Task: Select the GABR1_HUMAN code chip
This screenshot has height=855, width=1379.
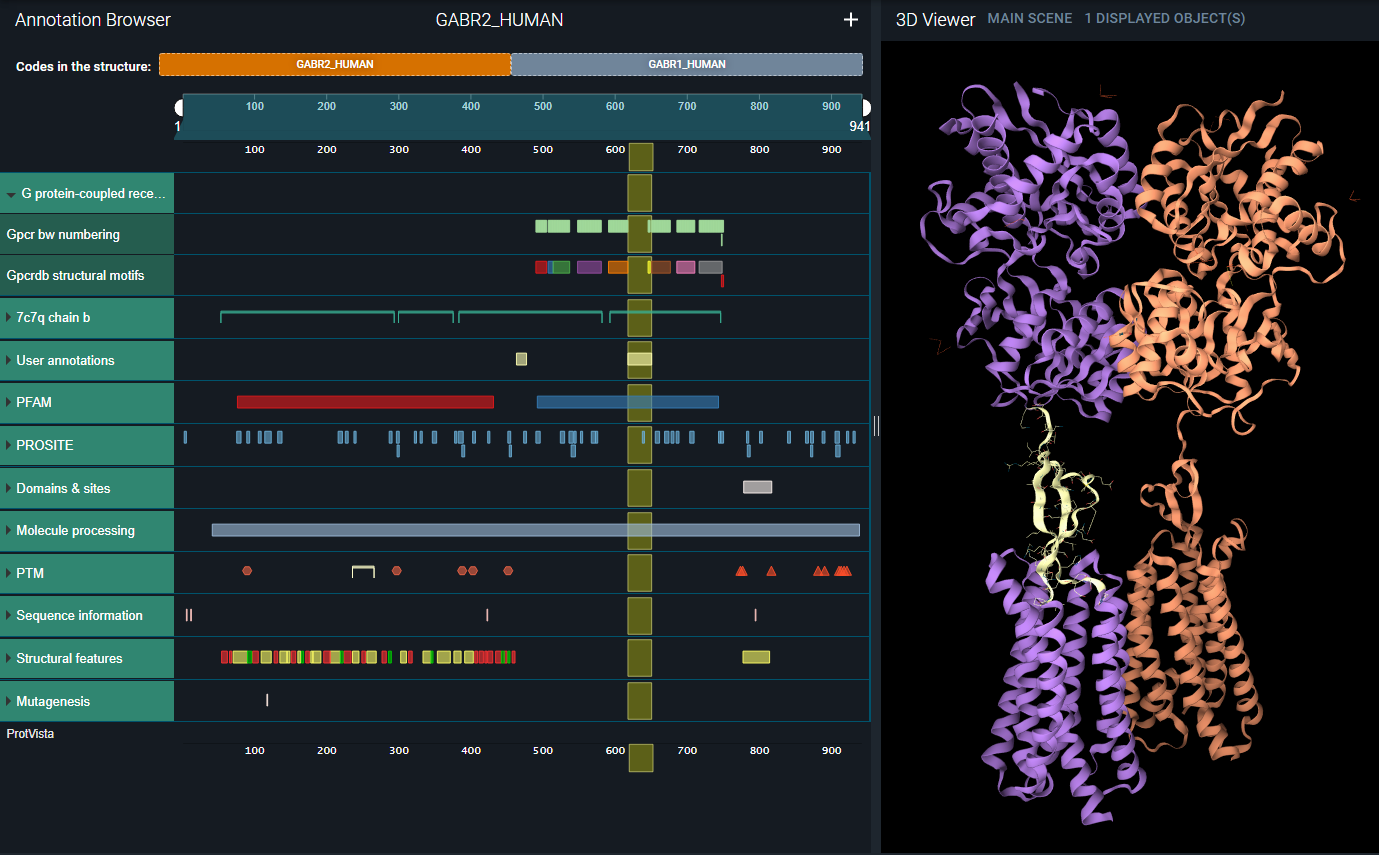Action: [687, 64]
